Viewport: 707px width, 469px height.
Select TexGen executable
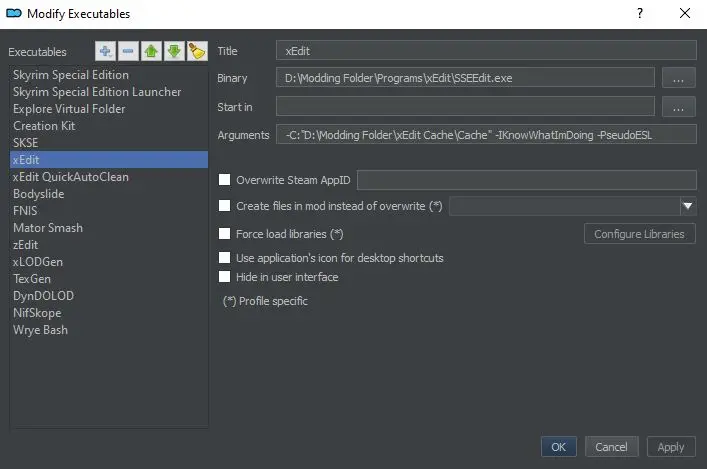pyautogui.click(x=109, y=279)
